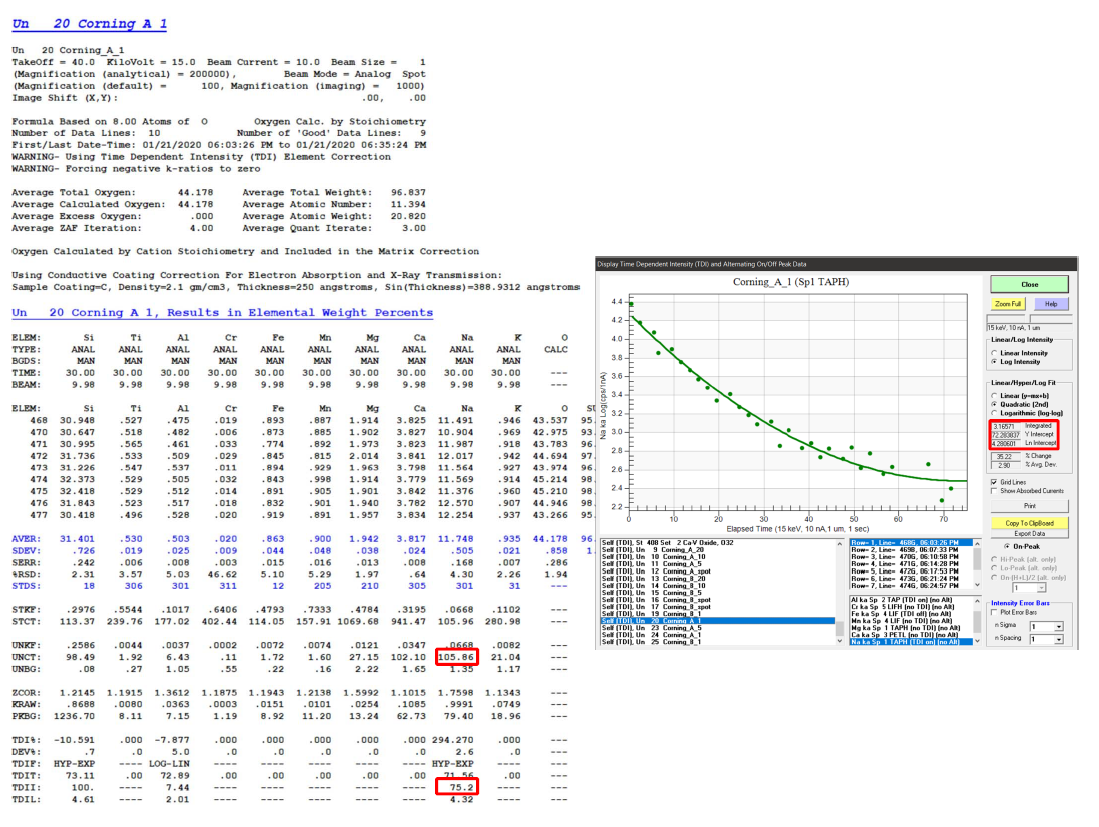Viewport: 1099px width, 827px height.
Task: Expand the n Spacing dropdown
Action: [1058, 638]
